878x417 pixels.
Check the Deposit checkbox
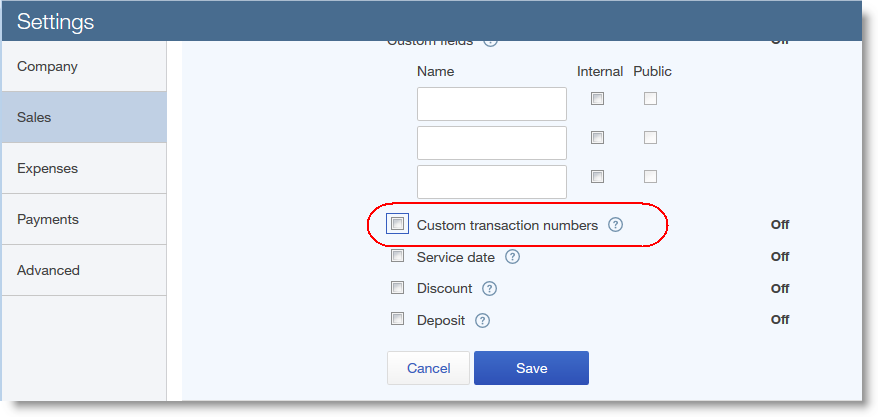(x=397, y=319)
